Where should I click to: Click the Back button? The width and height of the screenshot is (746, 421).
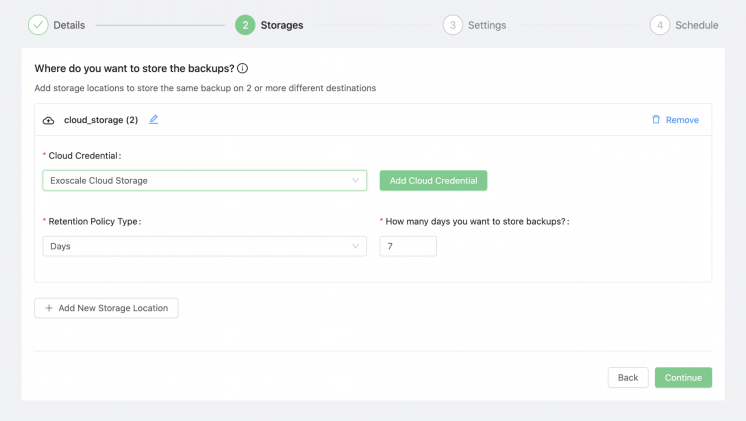[x=627, y=378]
